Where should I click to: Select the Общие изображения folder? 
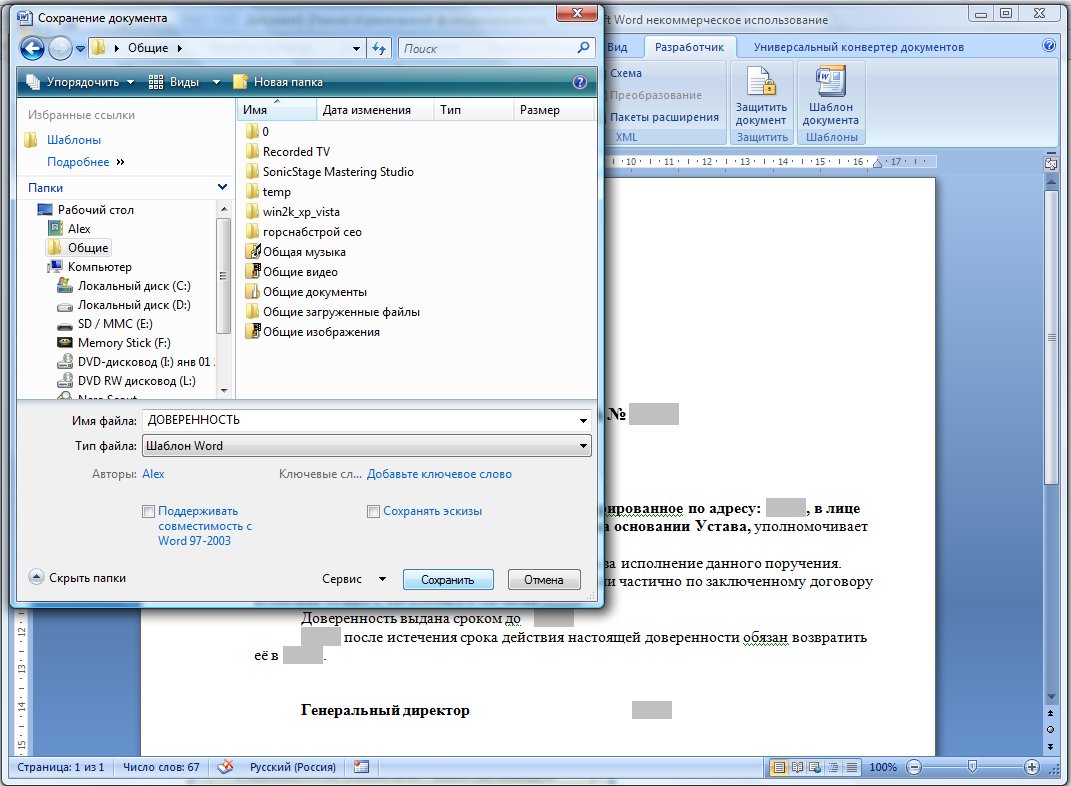pos(312,332)
